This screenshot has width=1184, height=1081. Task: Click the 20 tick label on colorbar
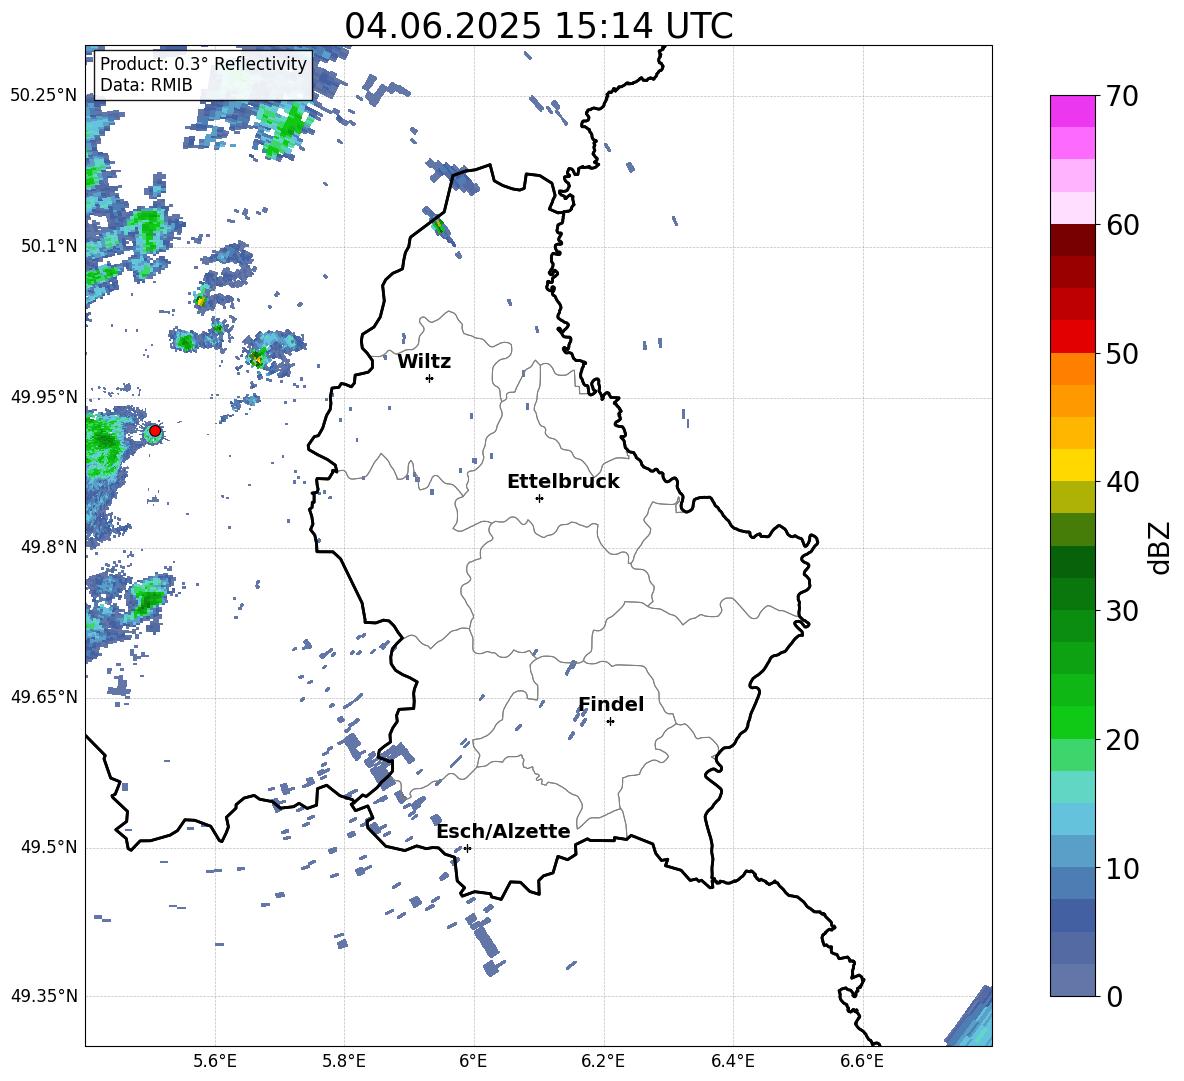click(x=1122, y=740)
